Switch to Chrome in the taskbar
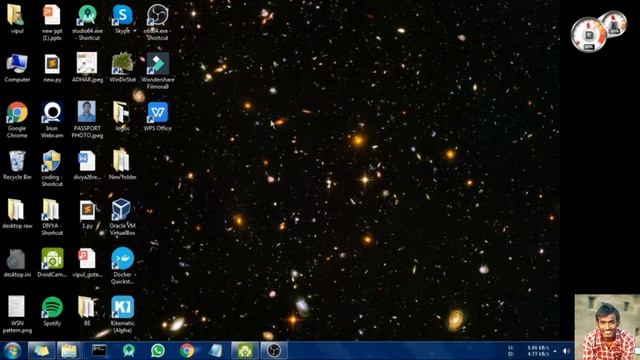640x360 pixels. (187, 351)
